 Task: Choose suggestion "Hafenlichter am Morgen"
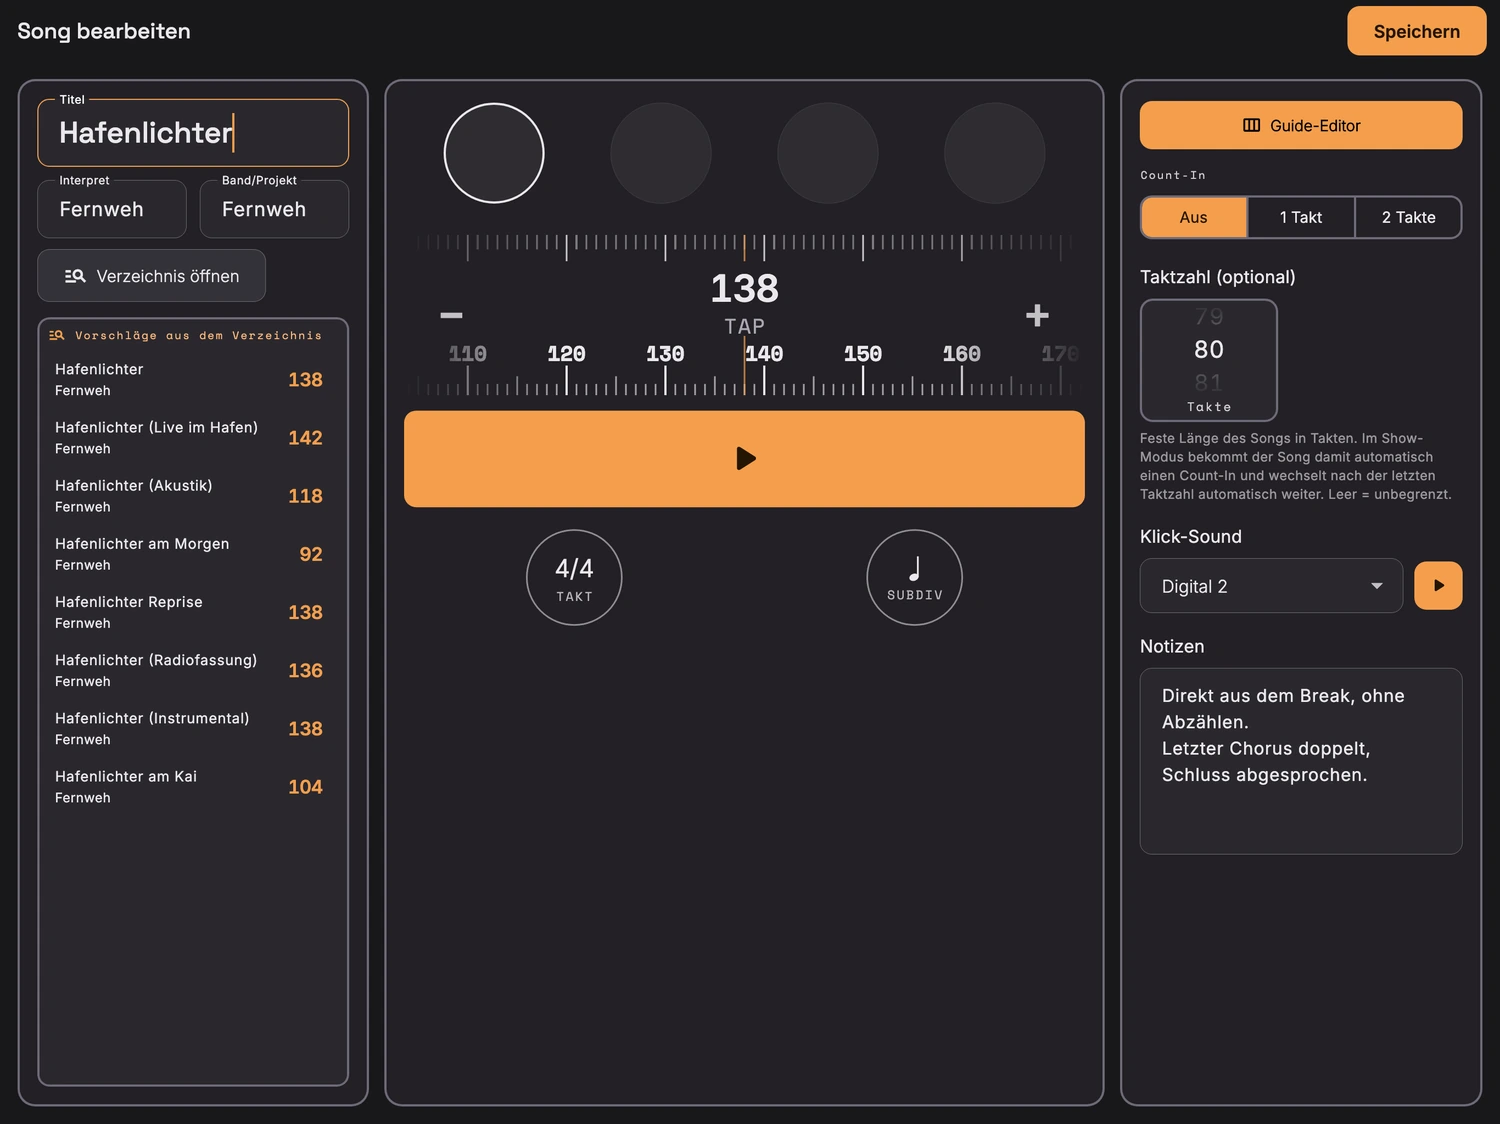click(x=193, y=554)
